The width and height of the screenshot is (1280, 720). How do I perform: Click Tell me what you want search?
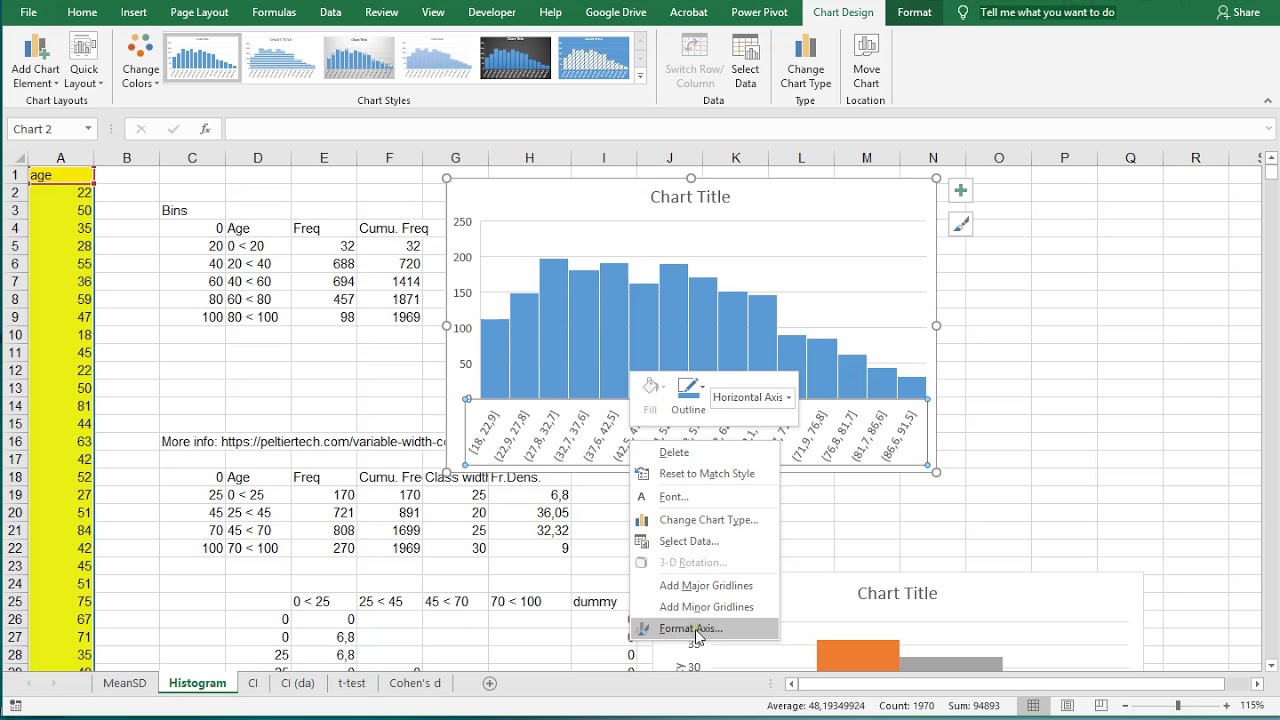(x=1047, y=12)
